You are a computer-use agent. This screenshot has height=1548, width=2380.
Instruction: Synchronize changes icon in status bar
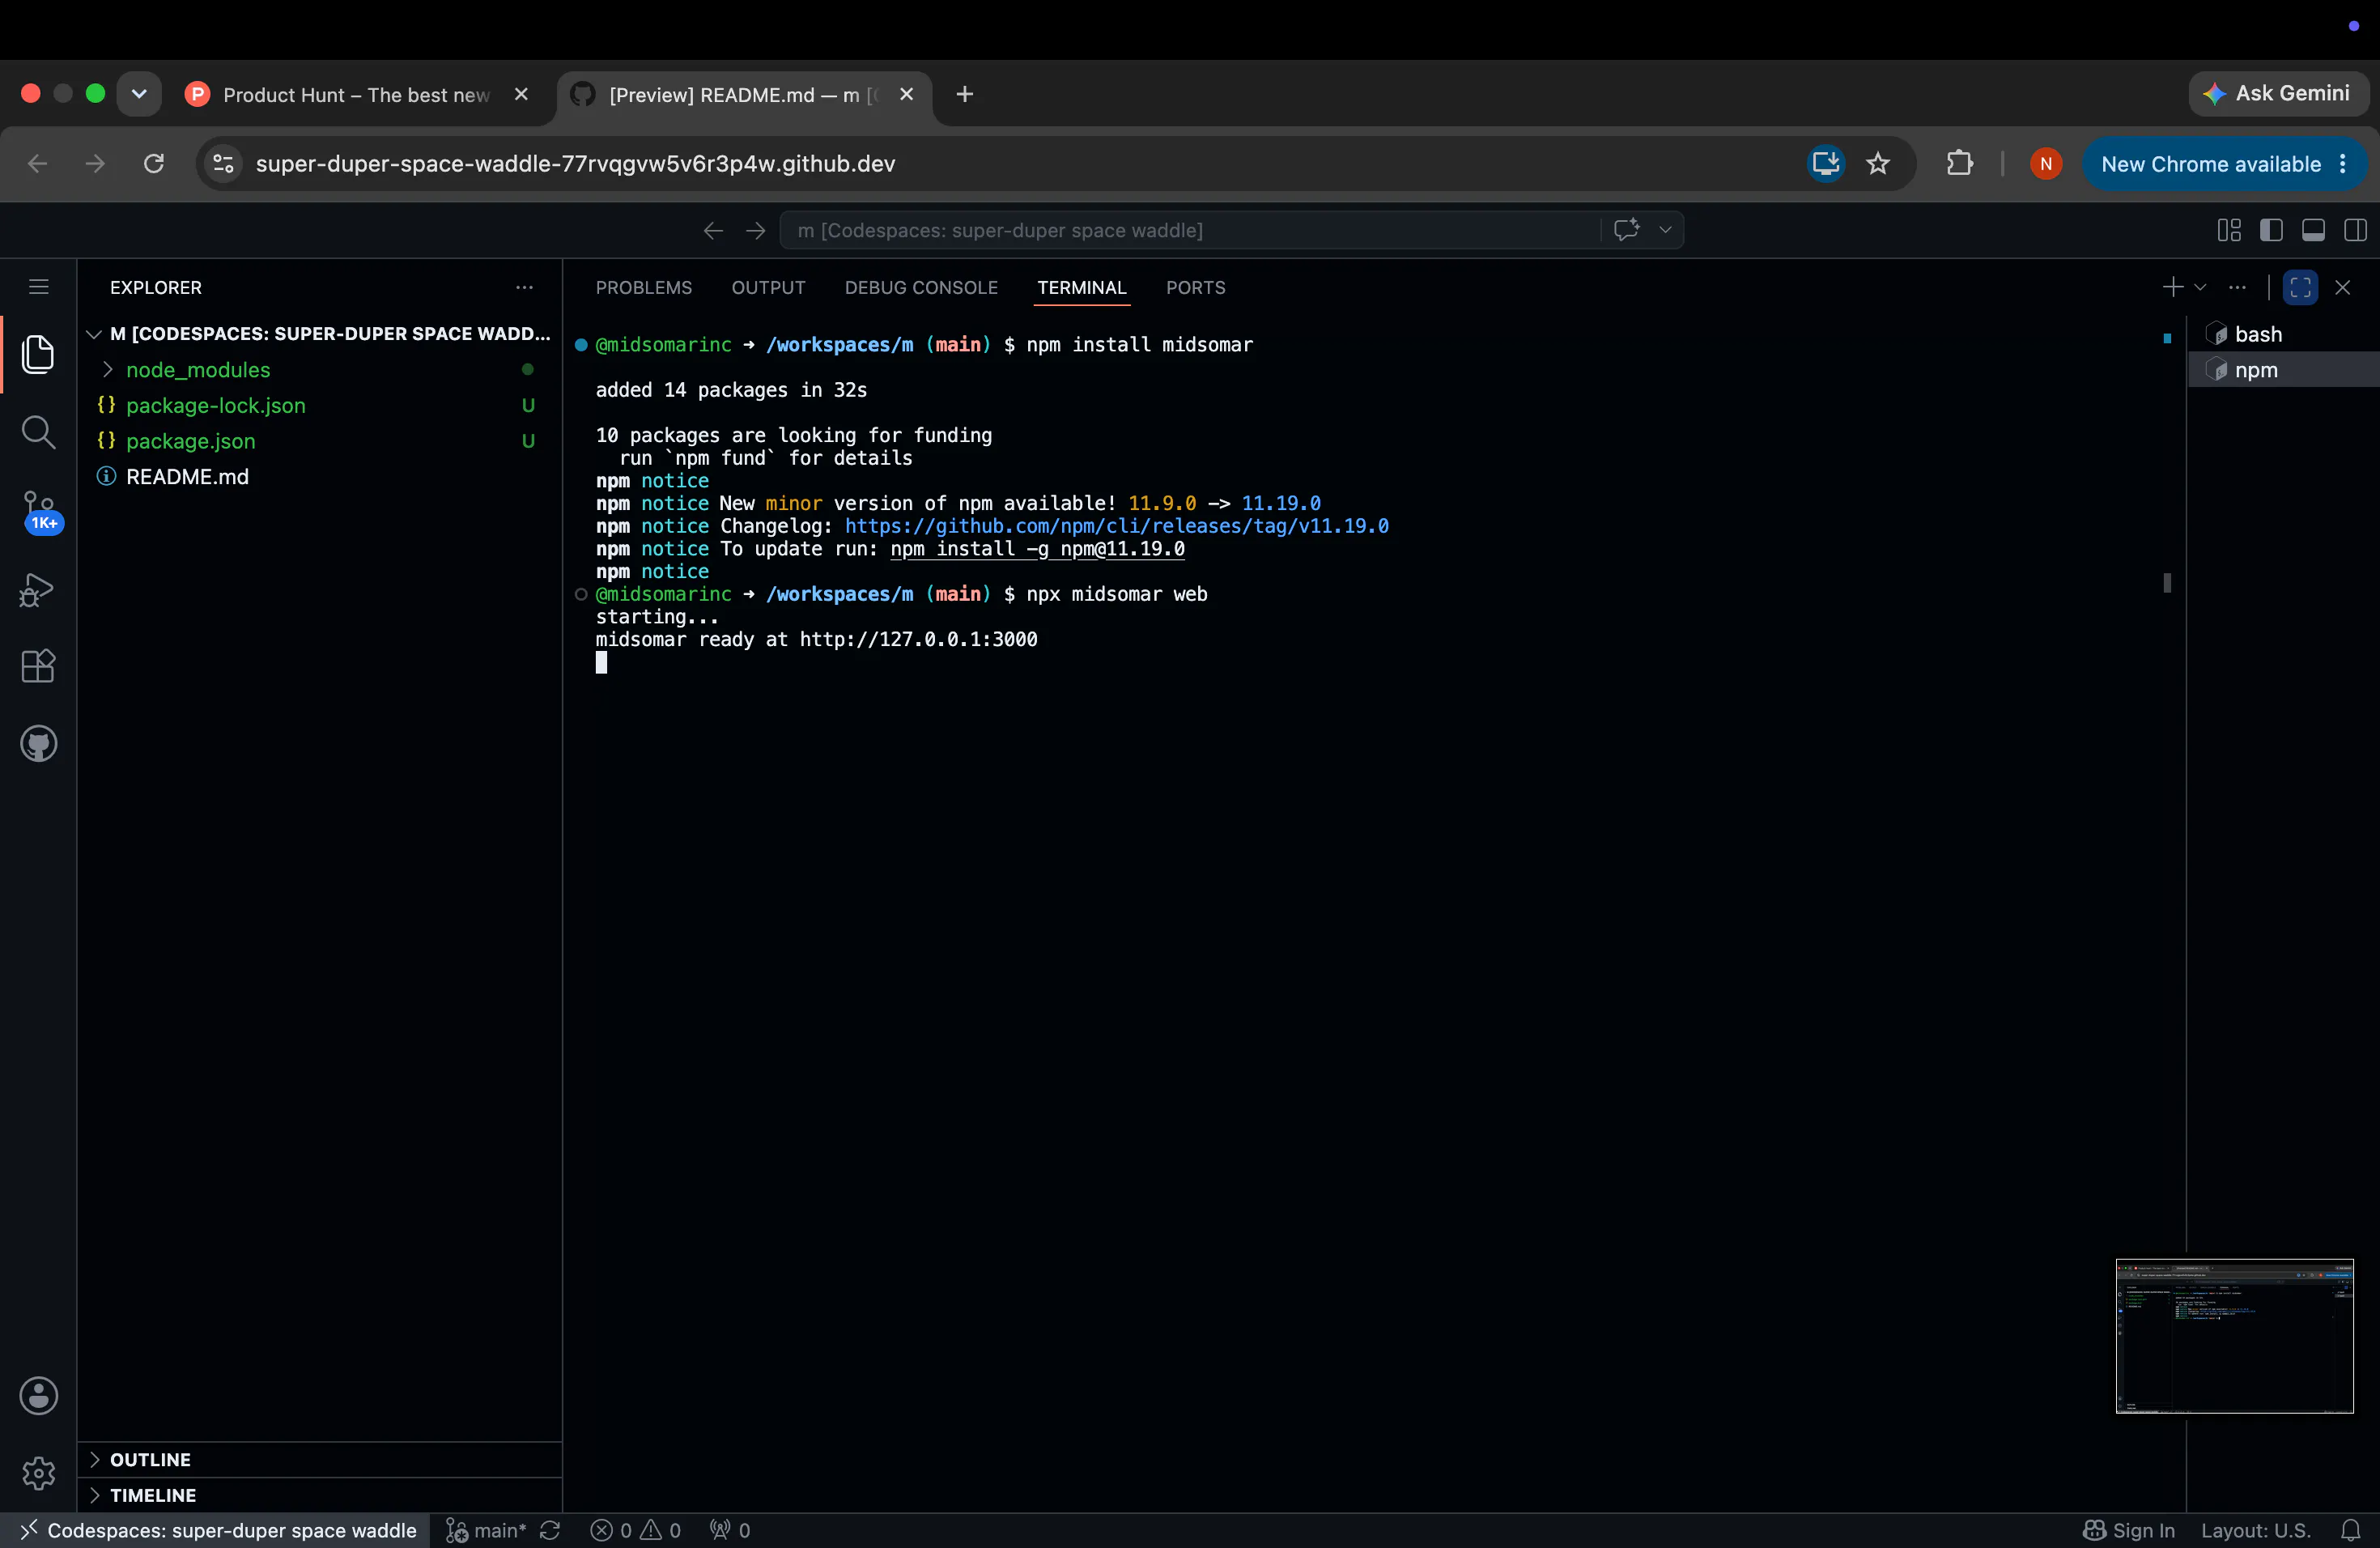coord(550,1530)
